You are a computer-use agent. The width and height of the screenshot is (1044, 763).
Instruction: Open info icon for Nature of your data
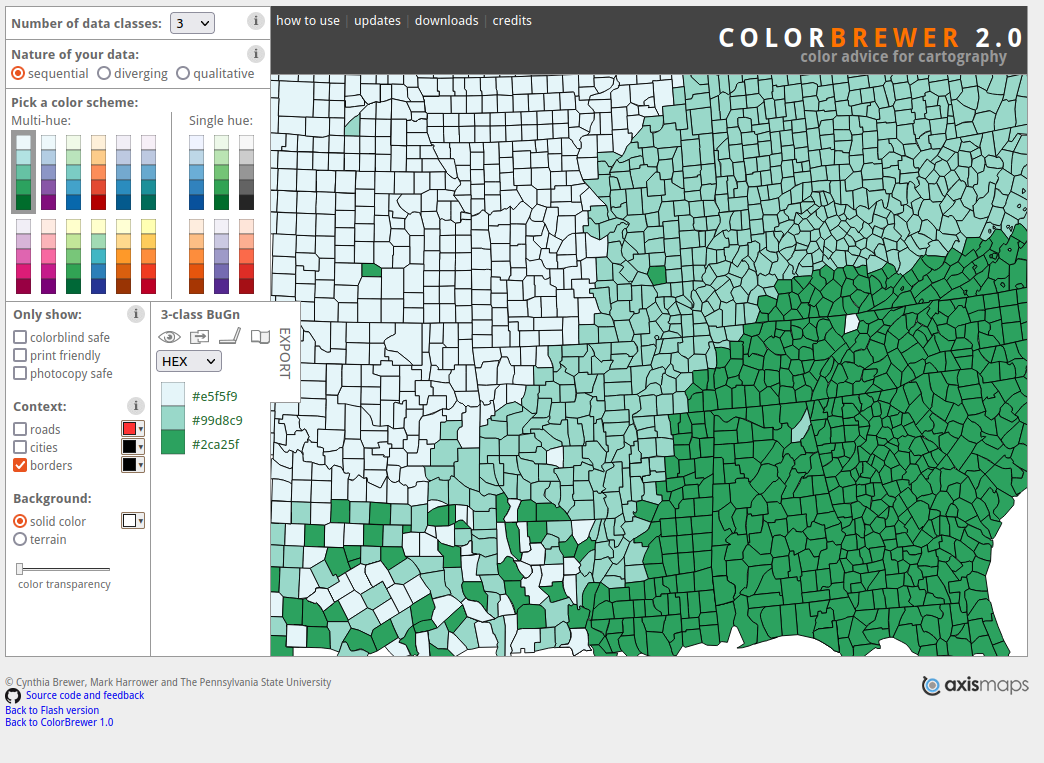pos(256,54)
